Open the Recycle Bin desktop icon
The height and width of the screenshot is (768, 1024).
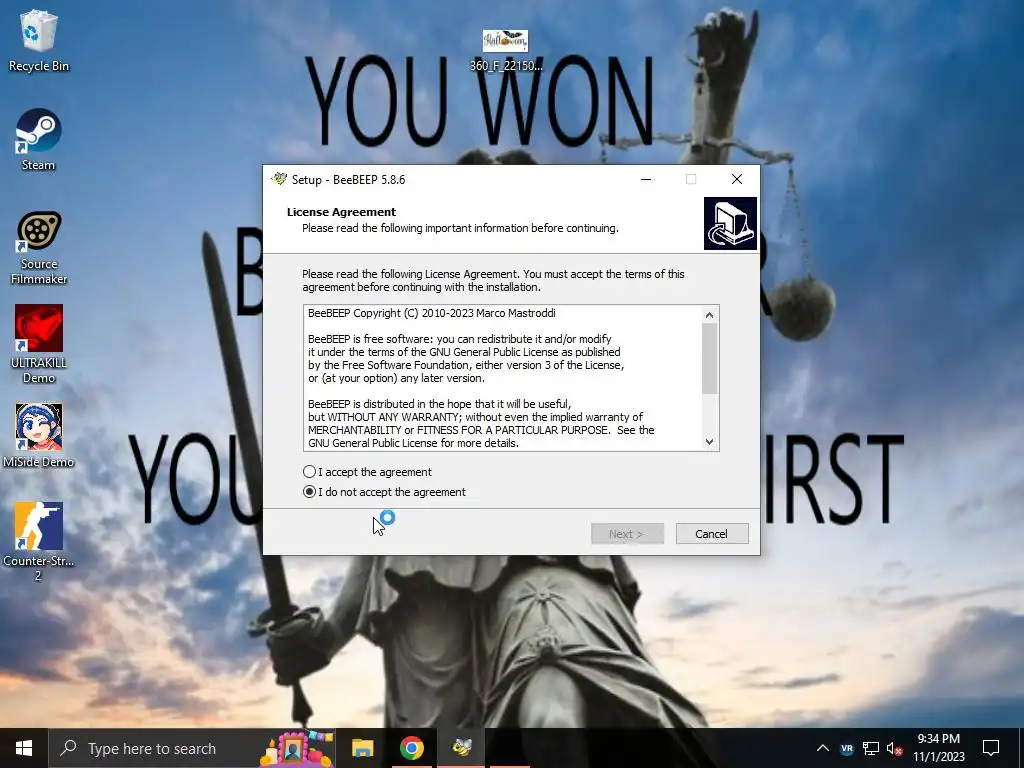coord(39,40)
